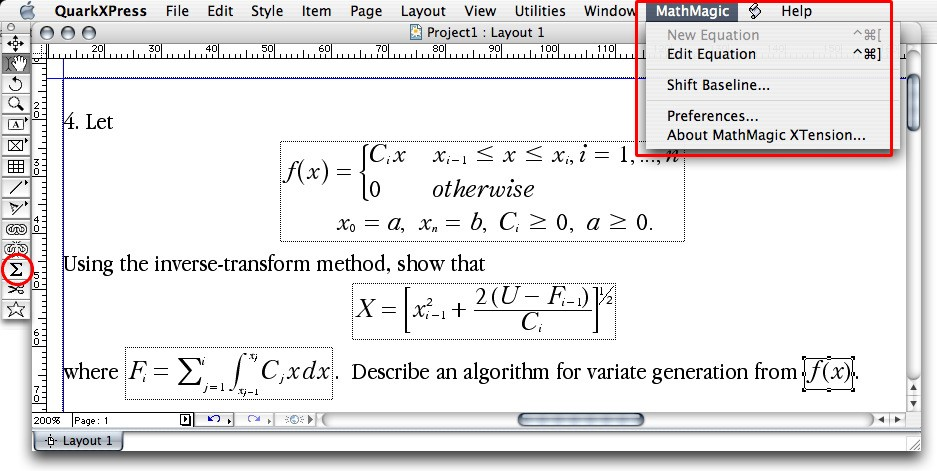The image size is (937, 471).
Task: Select the Zoom magnifier tool
Action: (15, 104)
